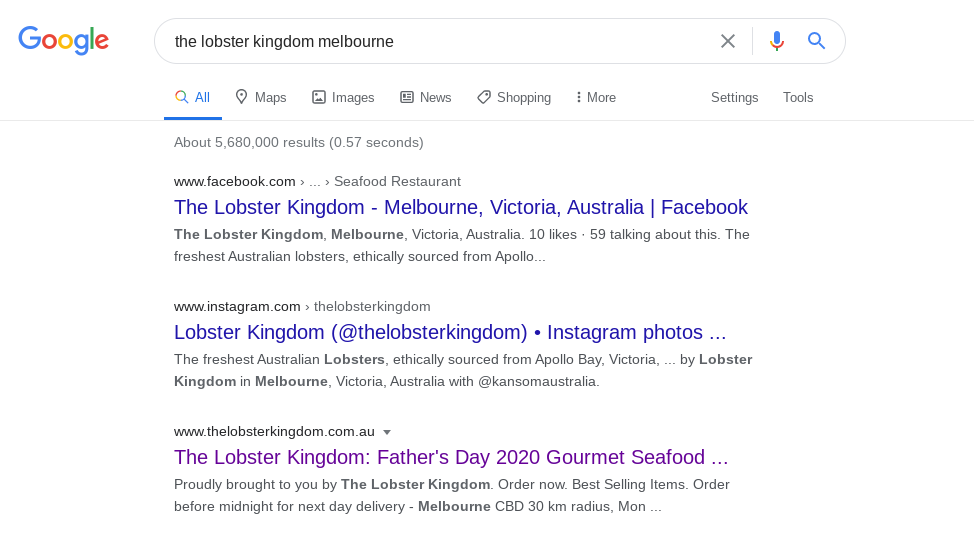The width and height of the screenshot is (974, 533).
Task: Open the Settings menu
Action: [734, 97]
